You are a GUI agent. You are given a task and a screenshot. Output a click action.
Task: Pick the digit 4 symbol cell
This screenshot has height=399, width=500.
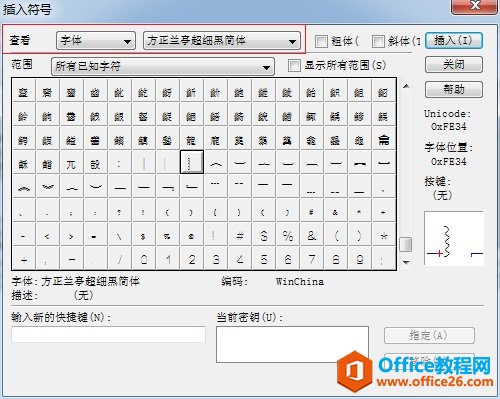(240, 259)
